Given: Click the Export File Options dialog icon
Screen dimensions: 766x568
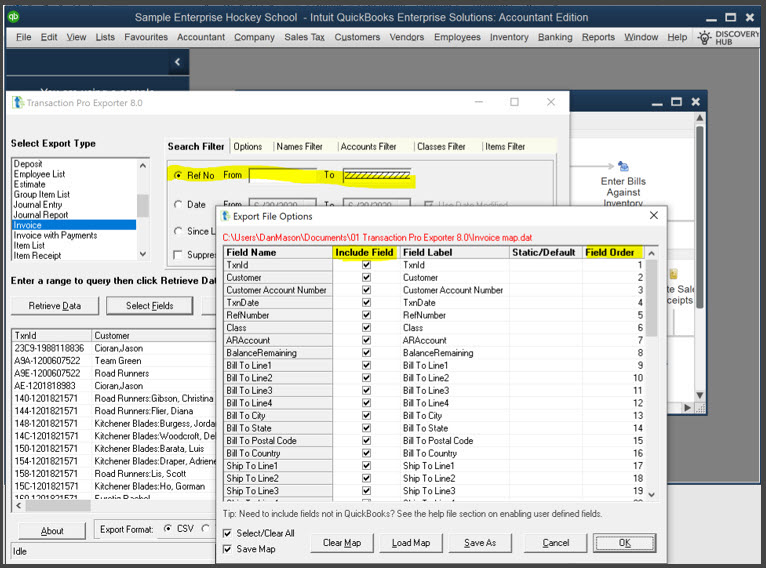Looking at the screenshot, I should coord(225,216).
